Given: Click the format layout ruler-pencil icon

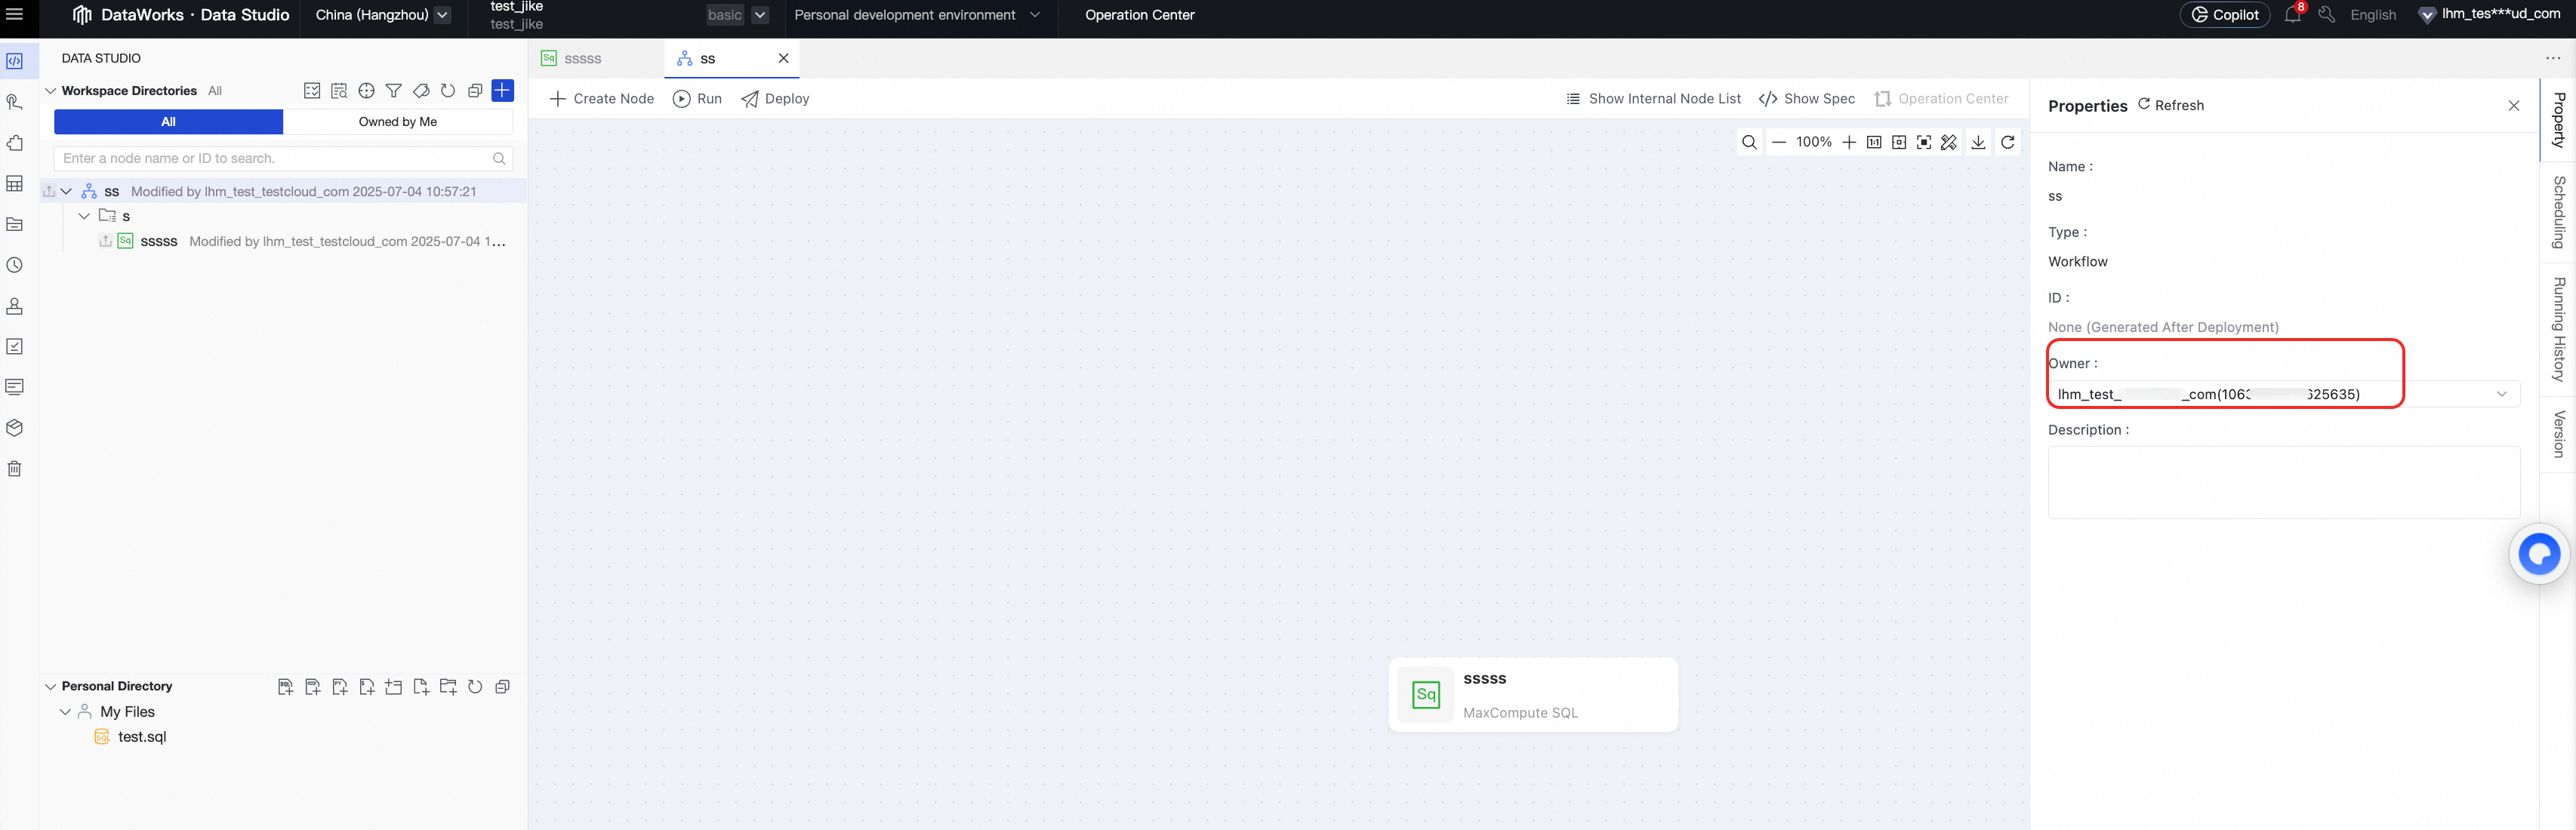Looking at the screenshot, I should tap(1949, 142).
